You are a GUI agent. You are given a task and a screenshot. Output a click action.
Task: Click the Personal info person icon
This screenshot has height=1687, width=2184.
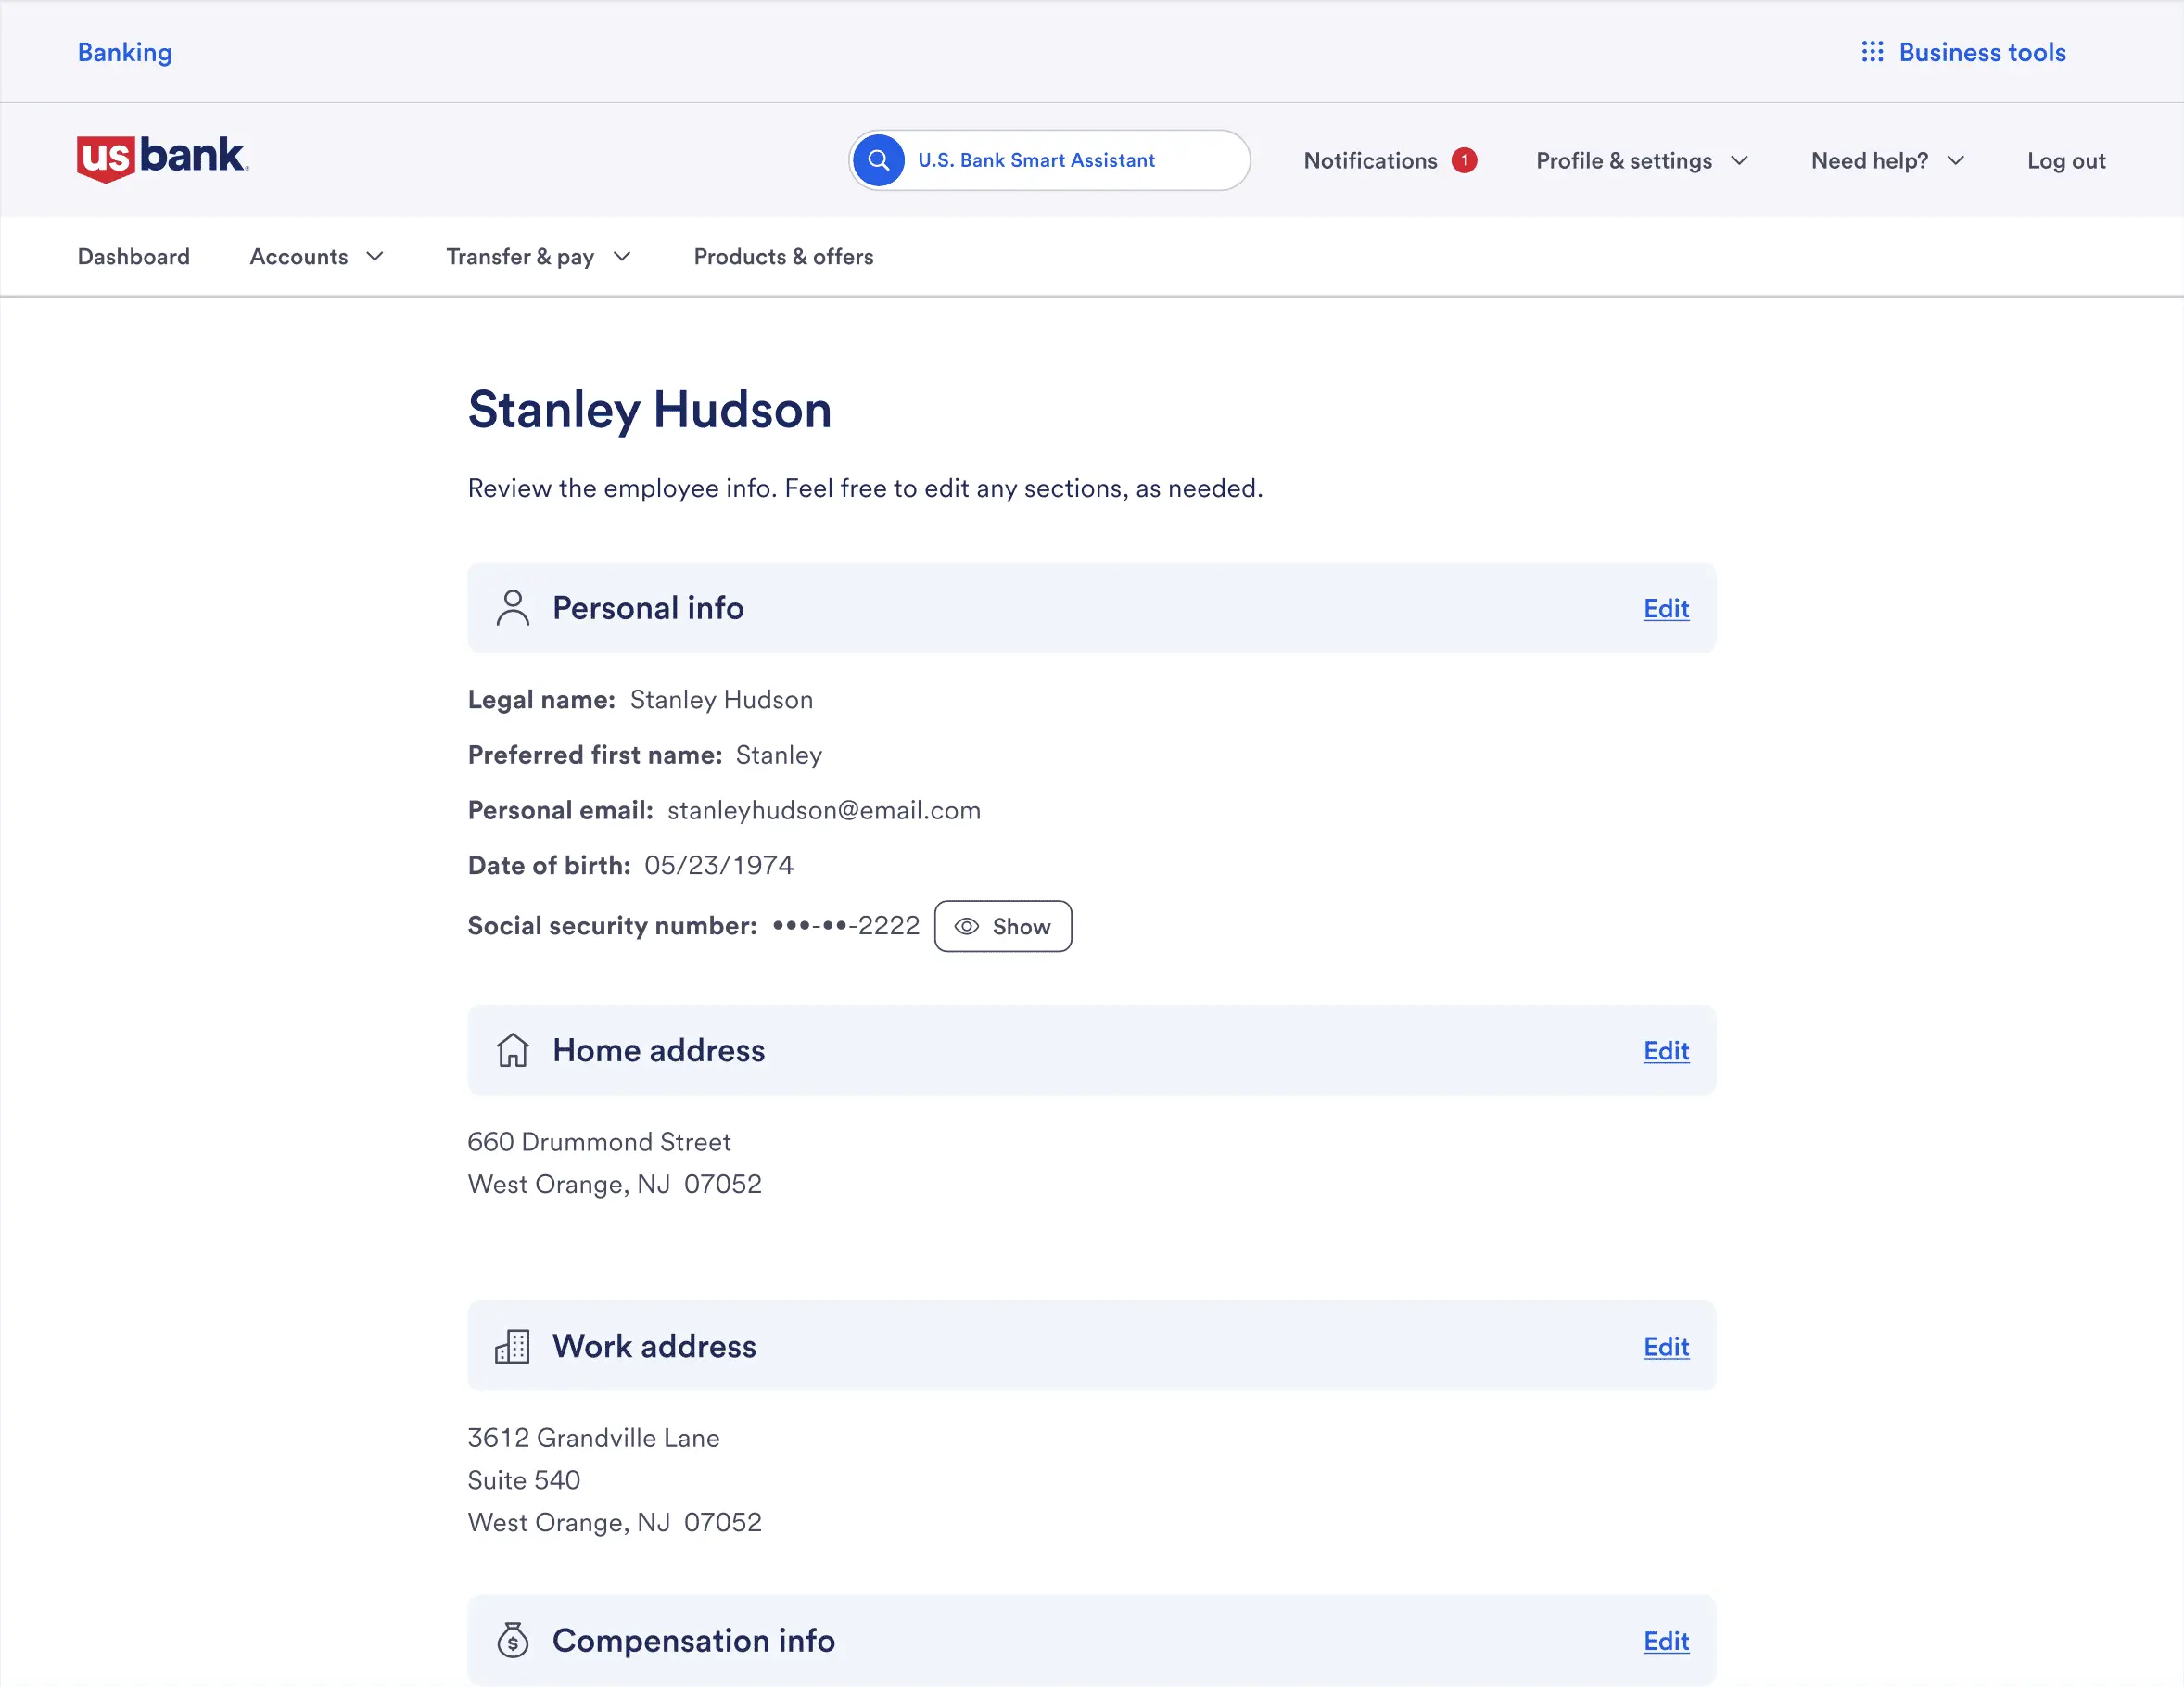[512, 608]
